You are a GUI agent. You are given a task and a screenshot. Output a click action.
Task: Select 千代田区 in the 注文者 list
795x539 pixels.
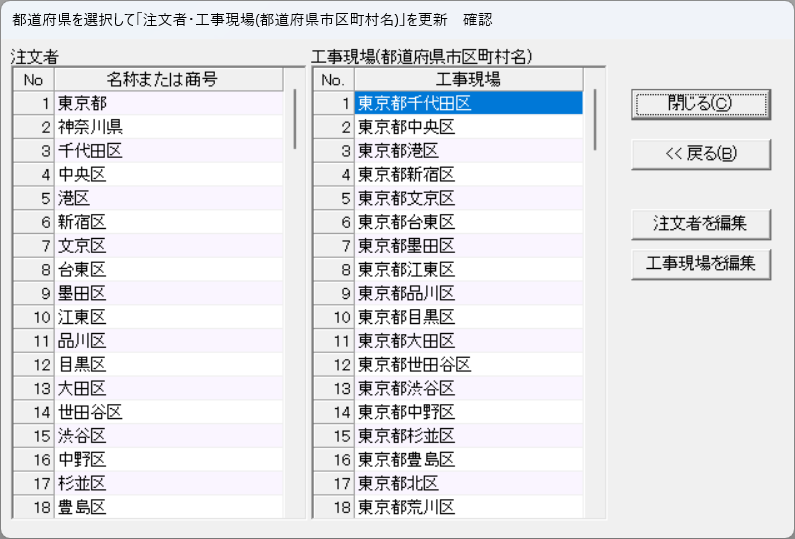[168, 151]
